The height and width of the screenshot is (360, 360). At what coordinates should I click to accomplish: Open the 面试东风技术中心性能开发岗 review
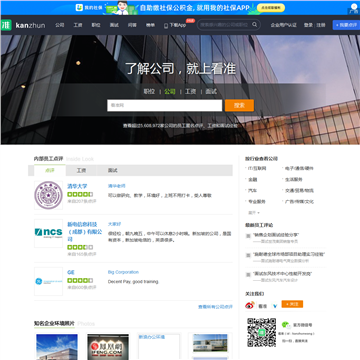pyautogui.click(x=282, y=274)
